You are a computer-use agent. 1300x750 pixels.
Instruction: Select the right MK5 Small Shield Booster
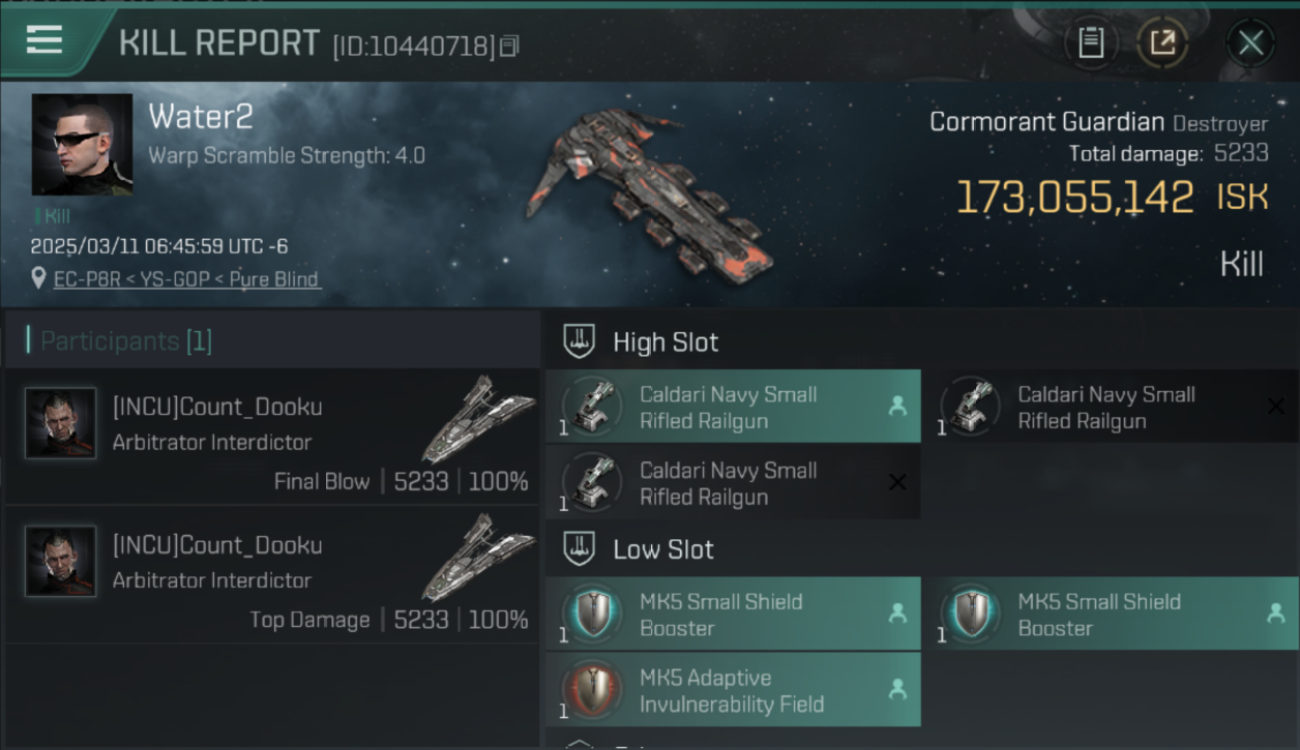coord(1110,614)
